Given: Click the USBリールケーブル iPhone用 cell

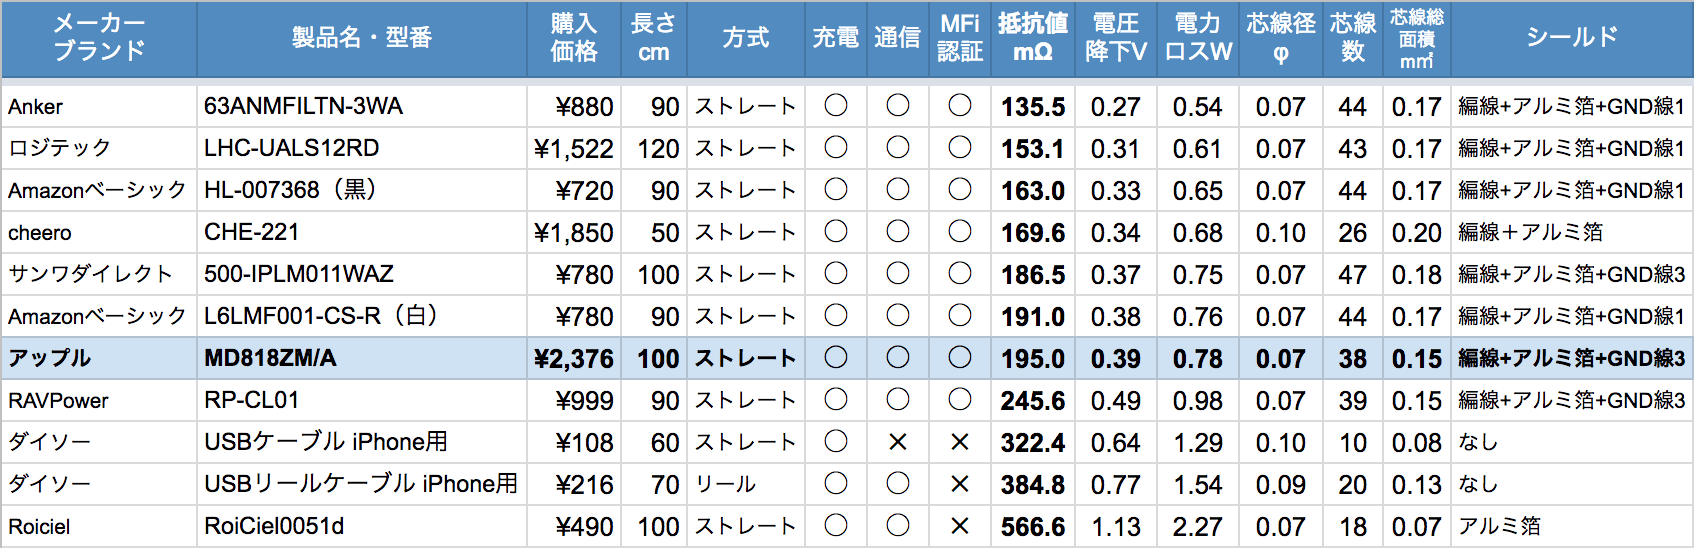Looking at the screenshot, I should pos(361,484).
